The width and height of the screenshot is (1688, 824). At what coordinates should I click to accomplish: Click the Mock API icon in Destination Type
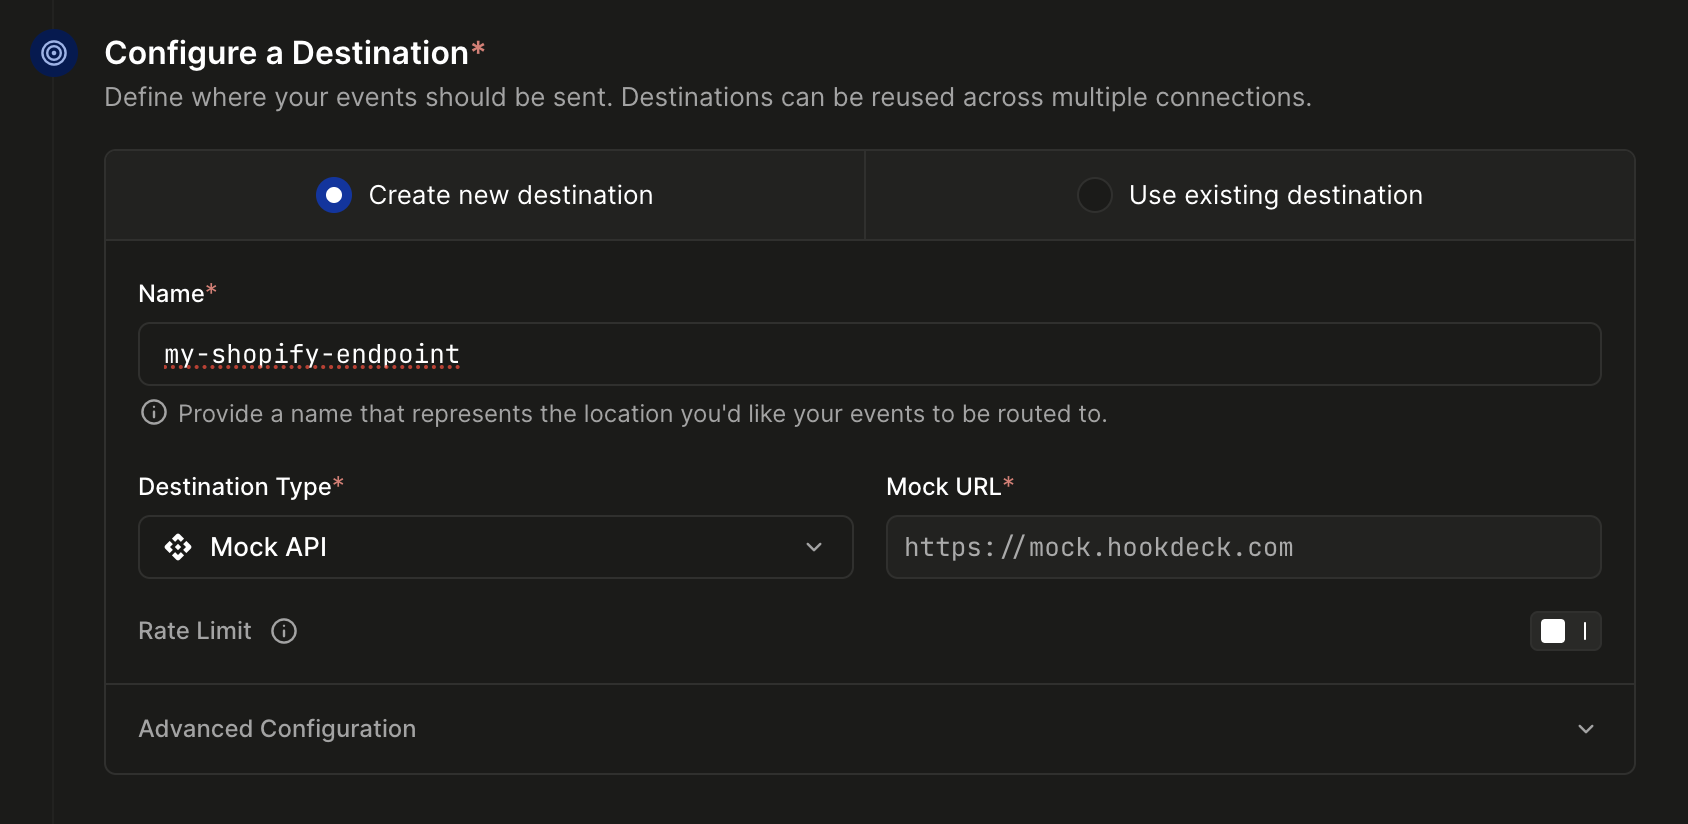tap(178, 547)
